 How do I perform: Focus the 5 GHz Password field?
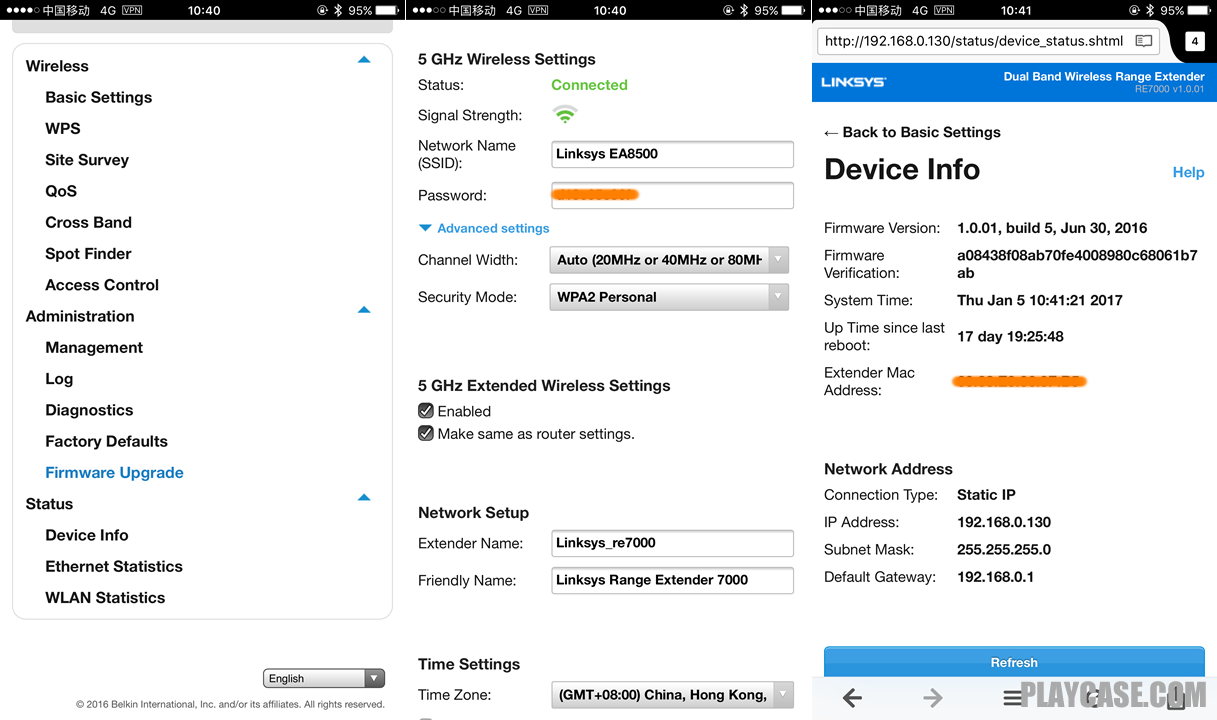point(672,195)
